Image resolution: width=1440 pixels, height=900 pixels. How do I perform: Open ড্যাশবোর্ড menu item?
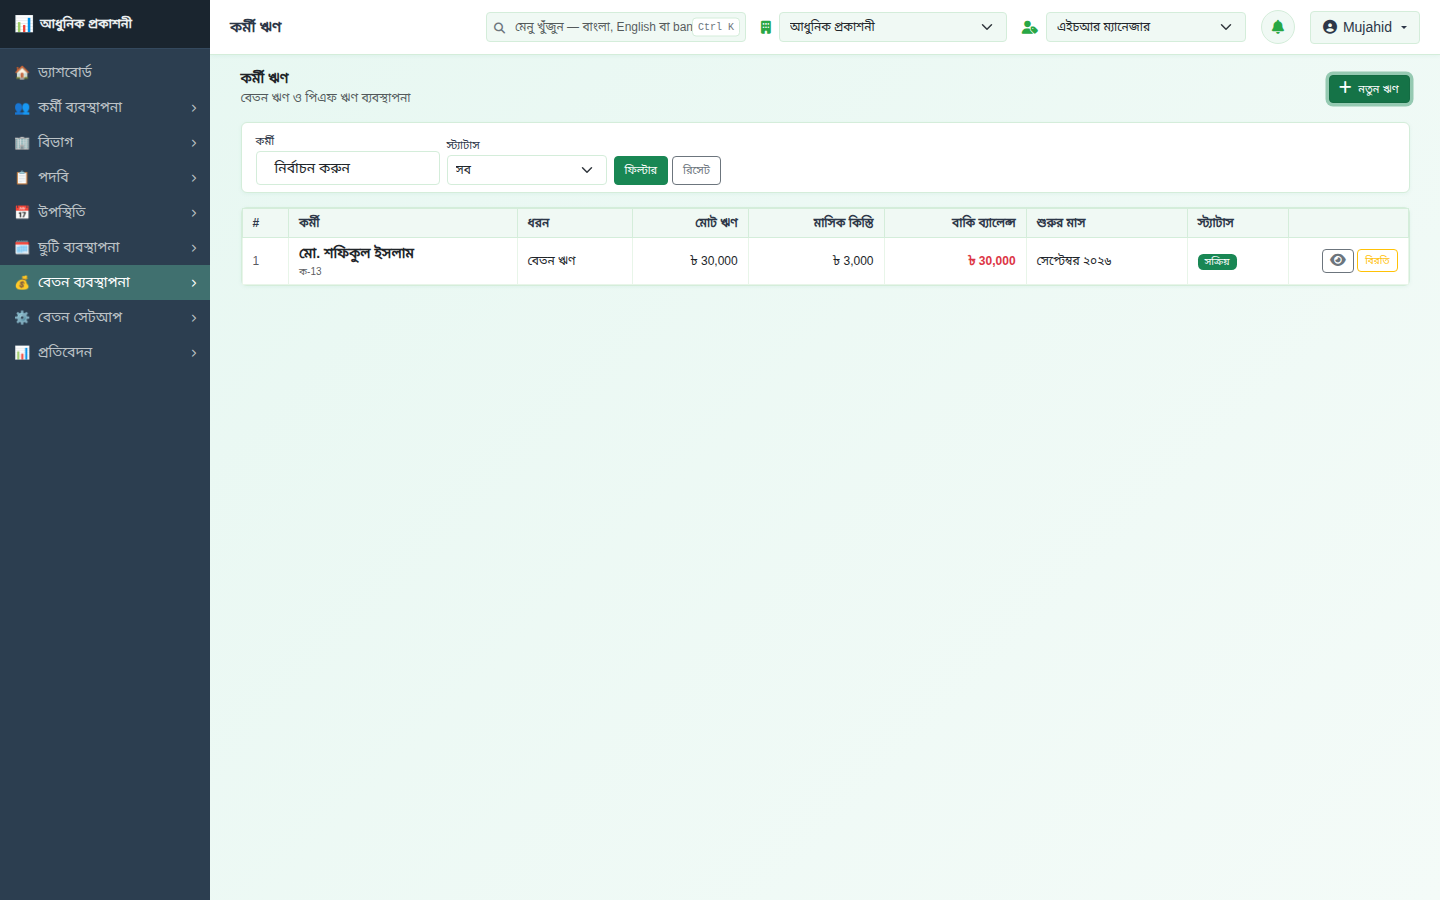pyautogui.click(x=105, y=72)
